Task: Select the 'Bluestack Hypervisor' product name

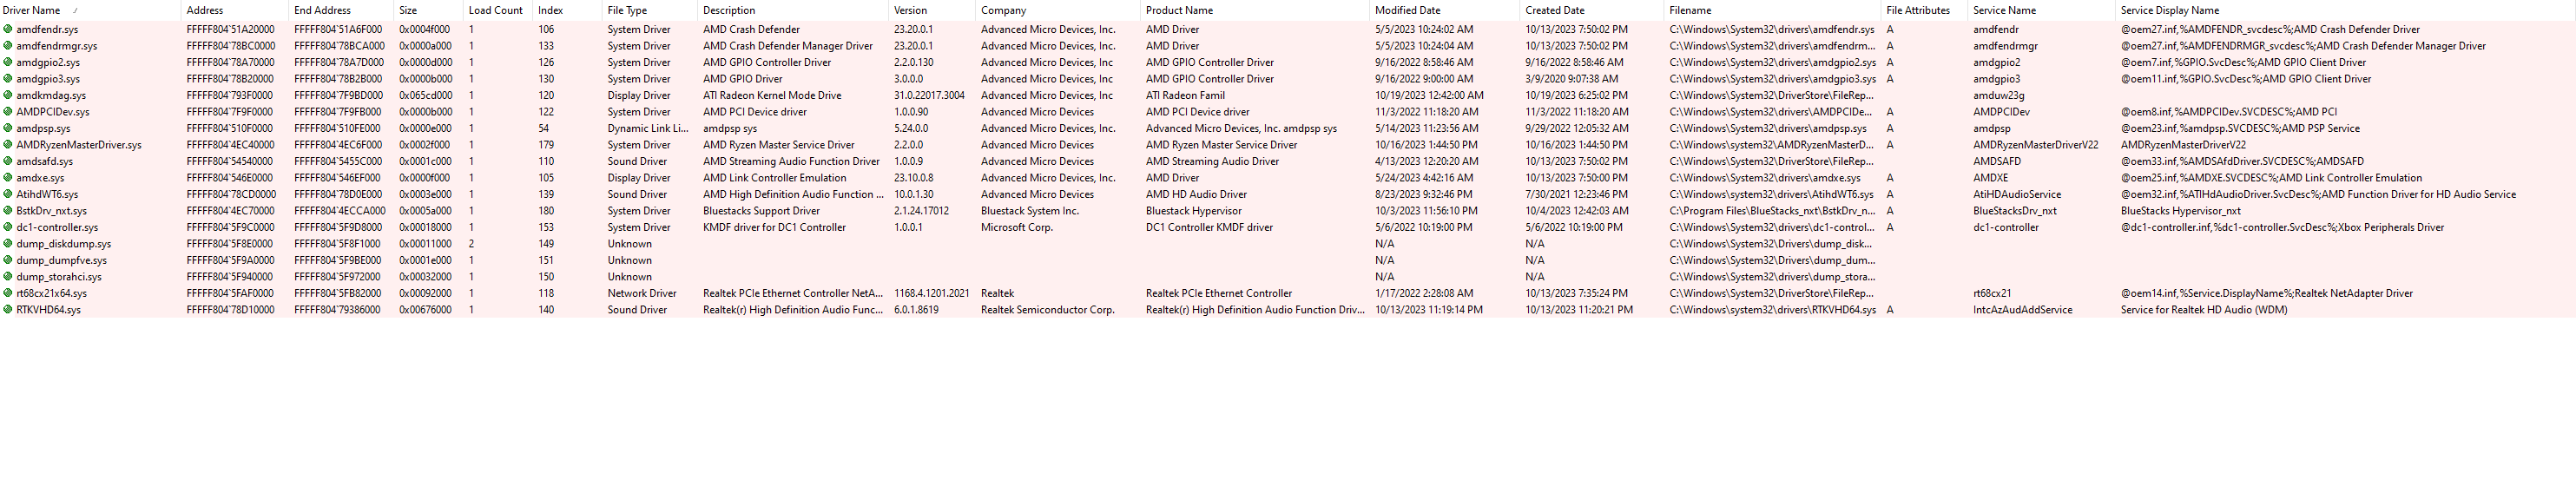Action: tap(1194, 211)
